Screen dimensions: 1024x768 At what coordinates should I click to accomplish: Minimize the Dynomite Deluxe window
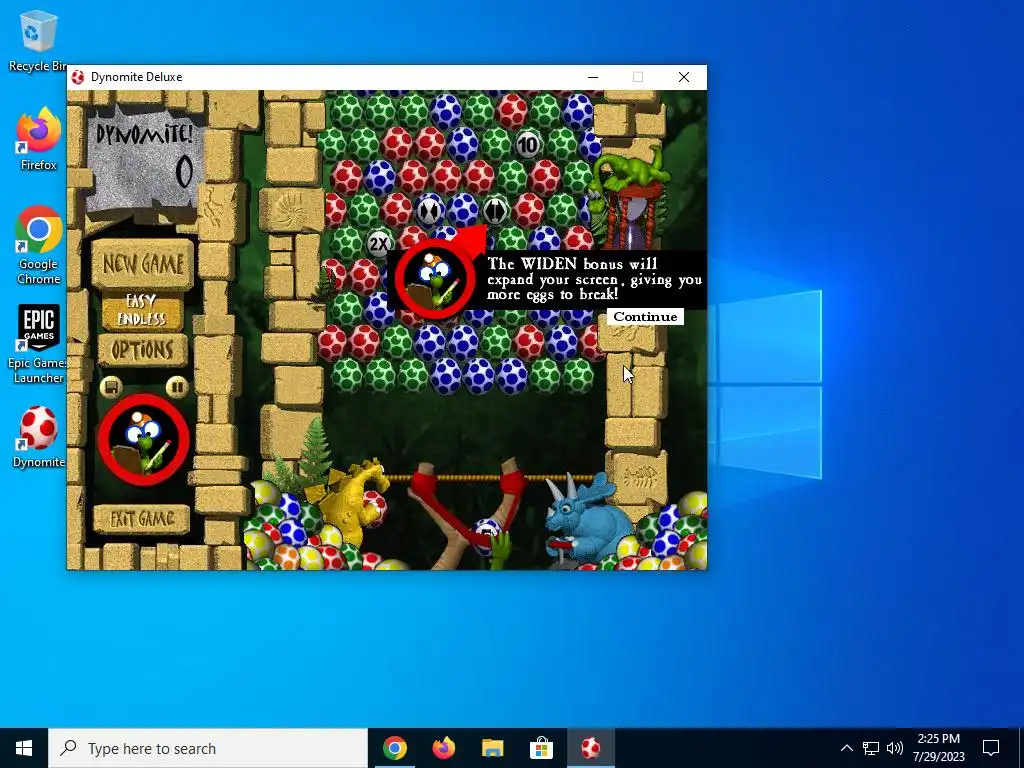coord(593,77)
